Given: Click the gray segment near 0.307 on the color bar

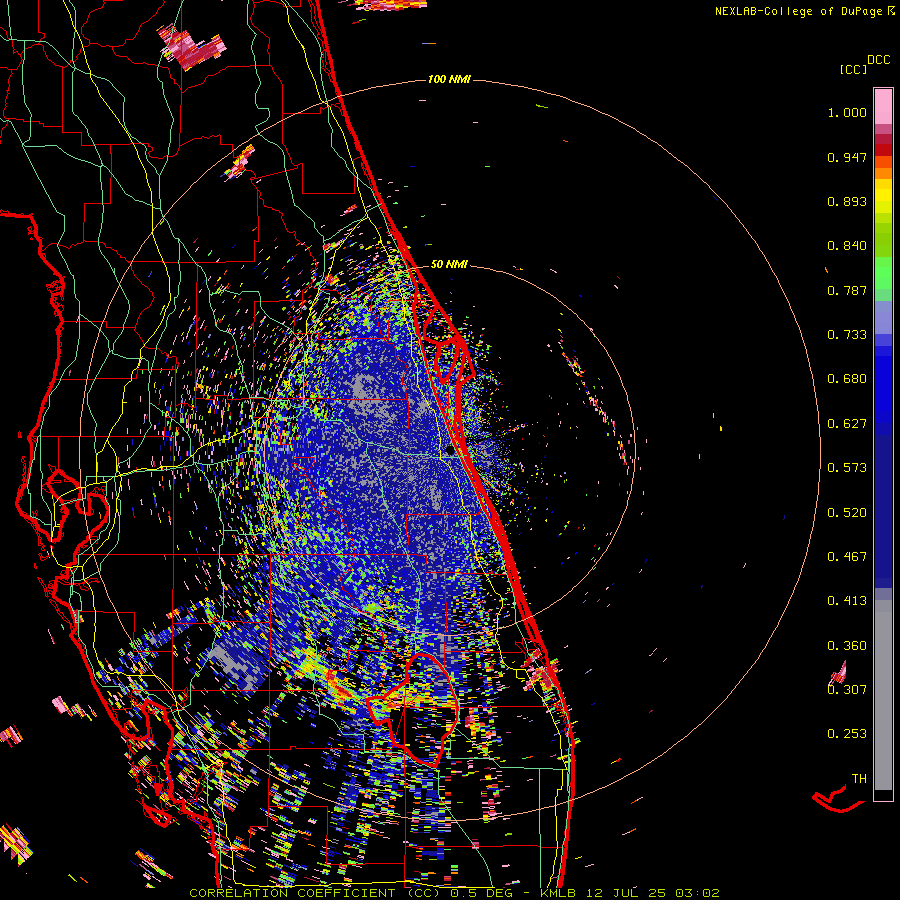Looking at the screenshot, I should [883, 695].
